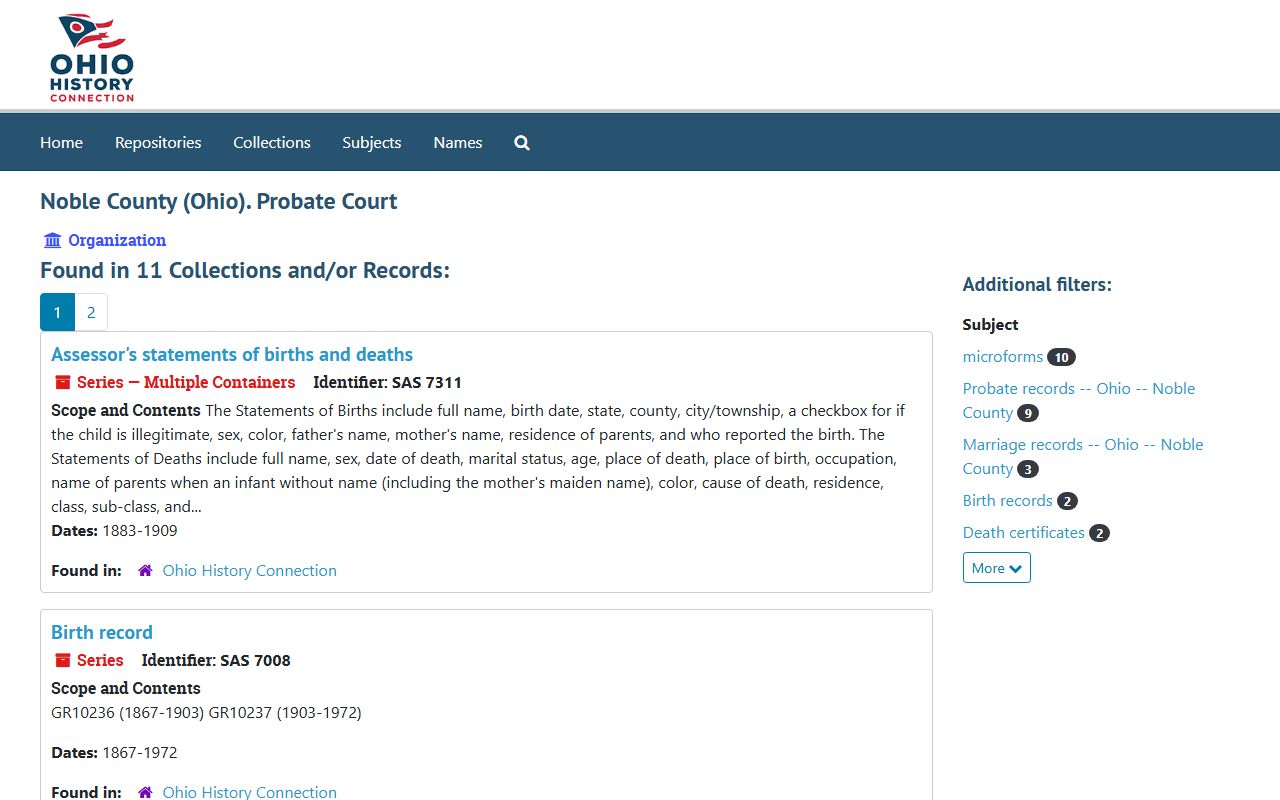Image resolution: width=1280 pixels, height=800 pixels.
Task: Open Assessor's statements of births and deaths
Action: point(232,354)
